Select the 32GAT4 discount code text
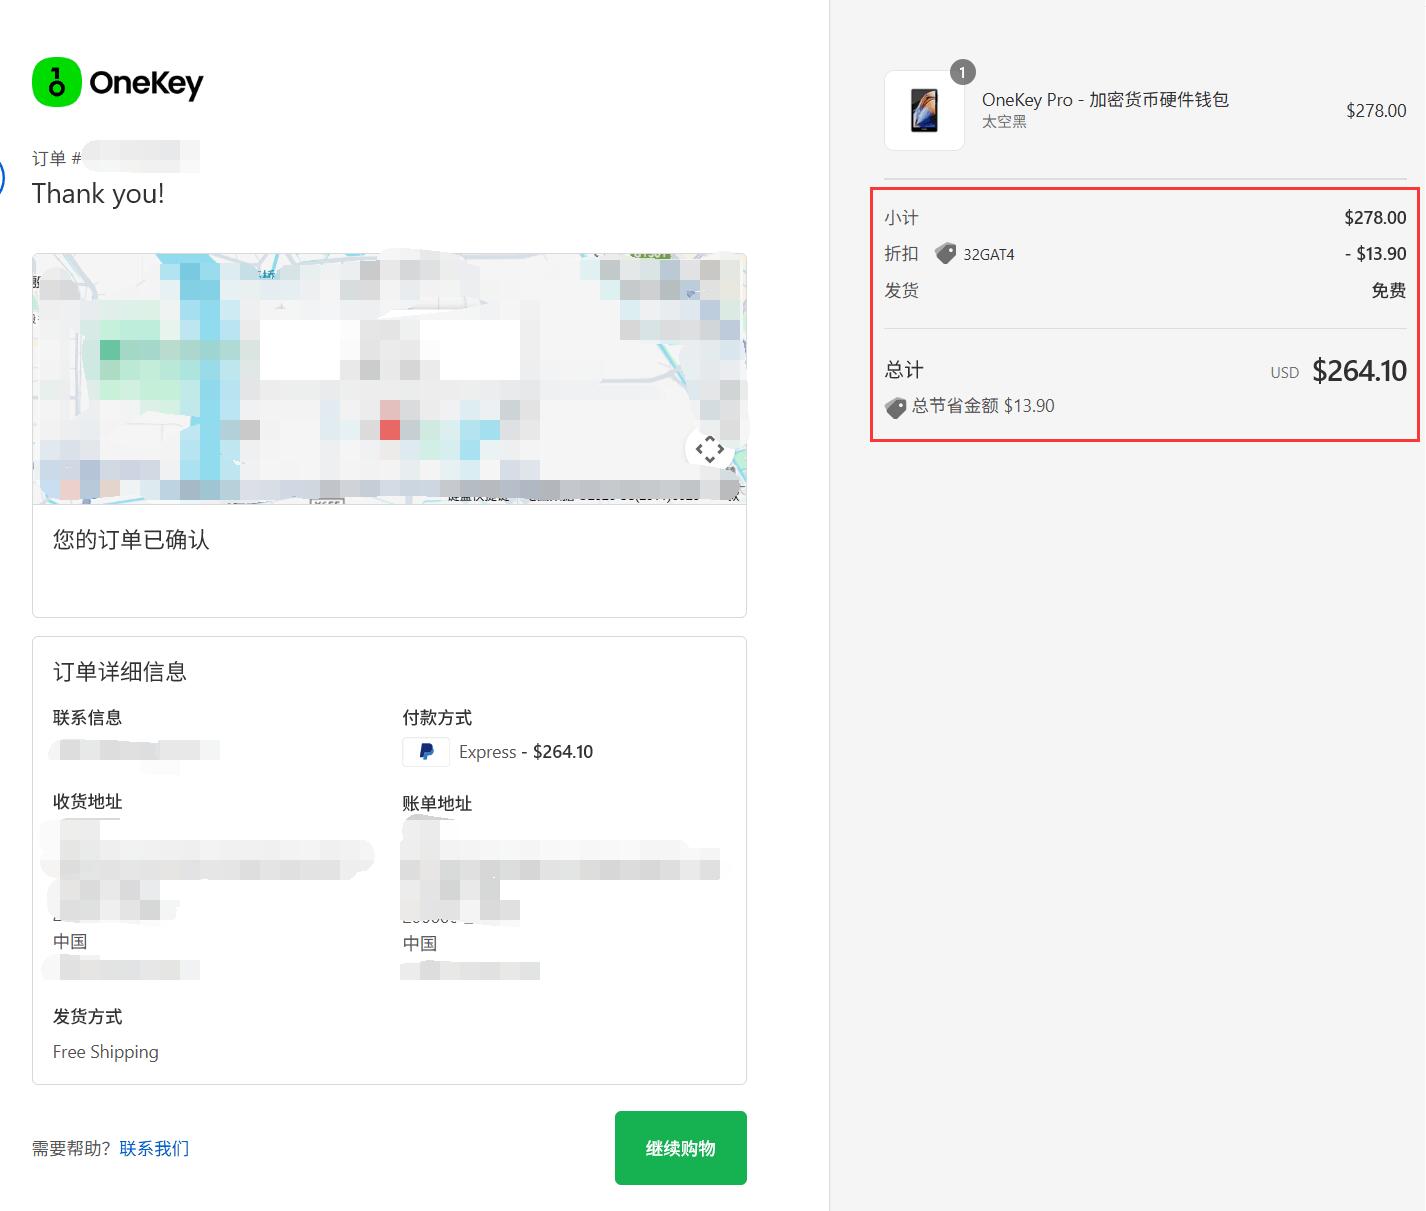Viewport: 1426px width, 1211px height. [x=989, y=255]
